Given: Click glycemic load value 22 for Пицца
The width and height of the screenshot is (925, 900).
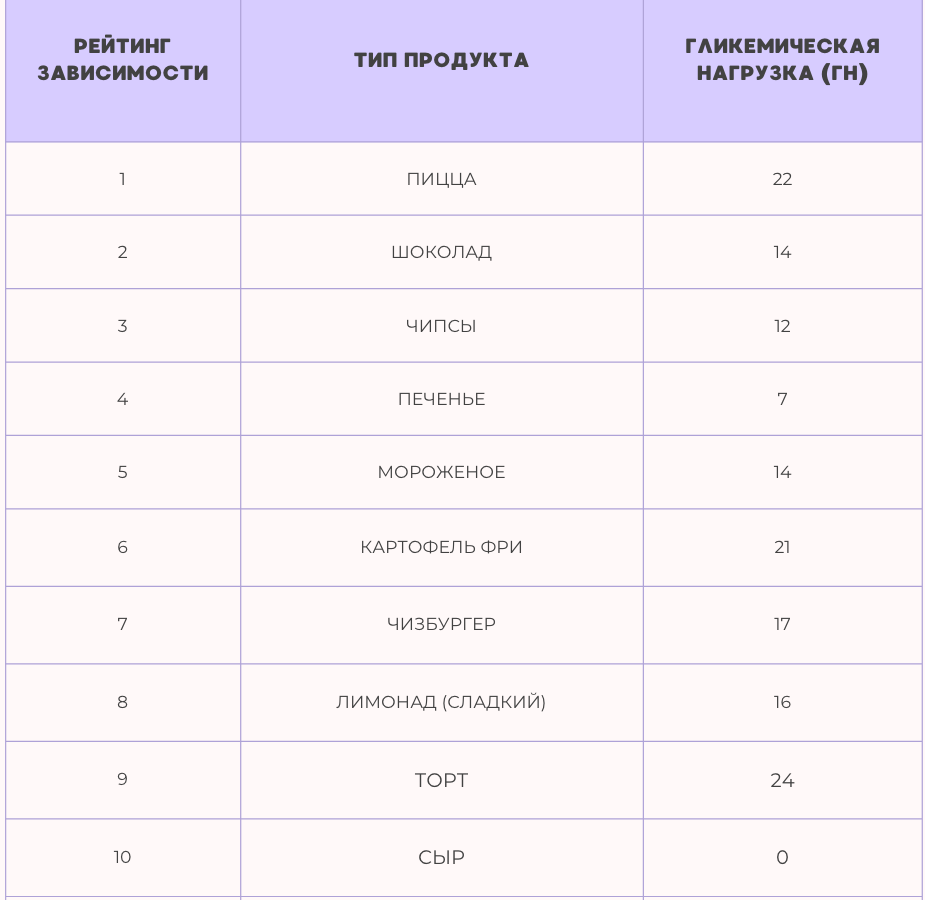Looking at the screenshot, I should coord(782,179).
